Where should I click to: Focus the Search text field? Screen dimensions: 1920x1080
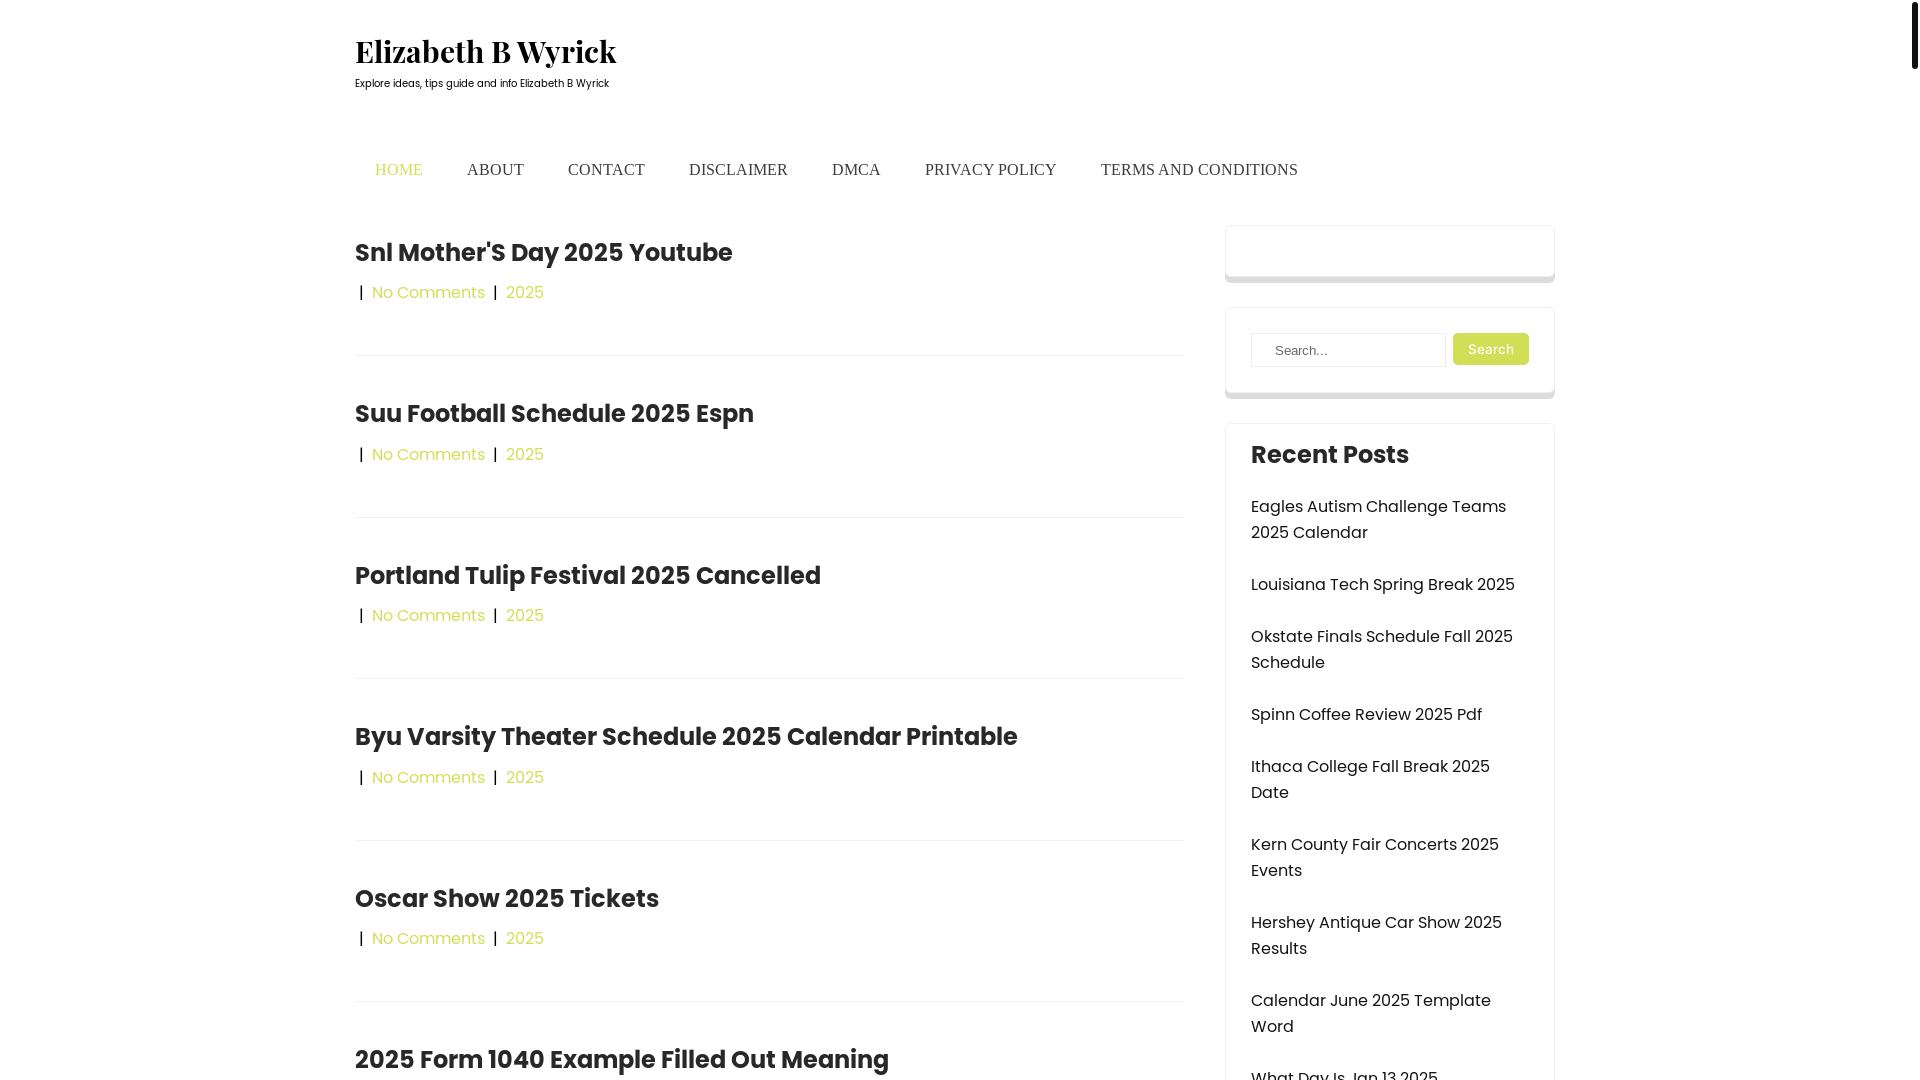click(x=1348, y=350)
